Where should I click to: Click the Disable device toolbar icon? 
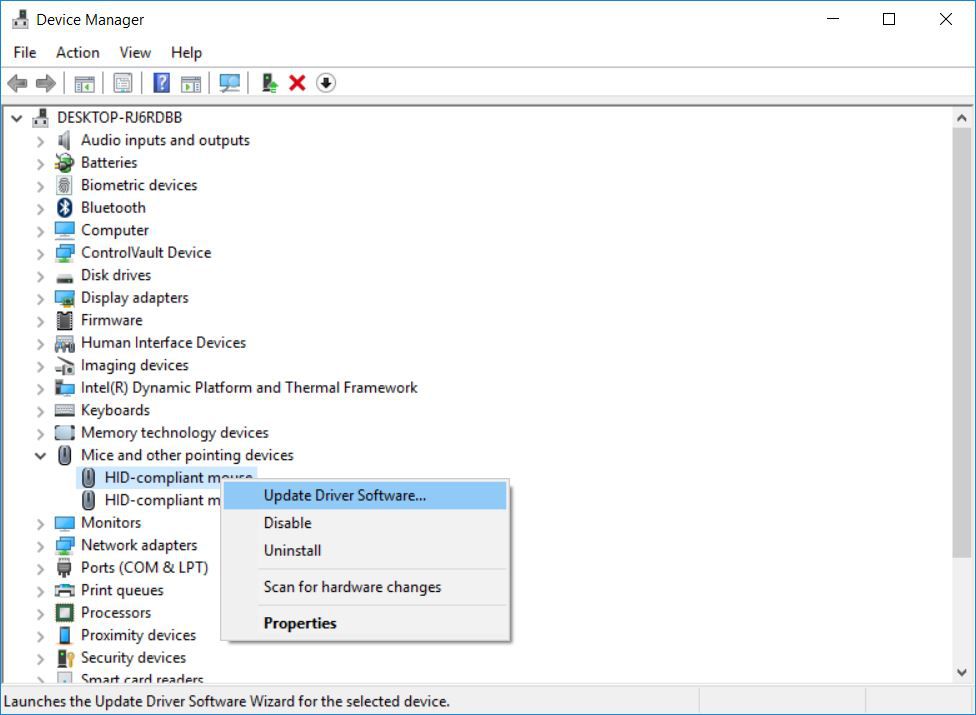pyautogui.click(x=325, y=82)
